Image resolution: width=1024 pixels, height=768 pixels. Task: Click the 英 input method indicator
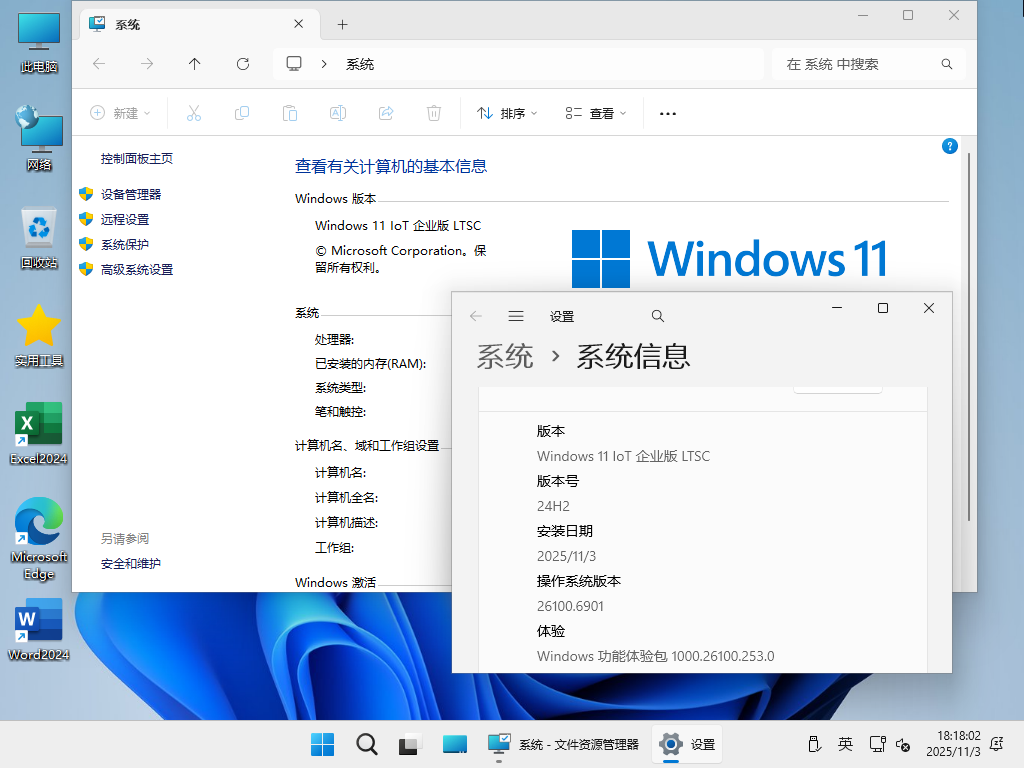pyautogui.click(x=845, y=744)
